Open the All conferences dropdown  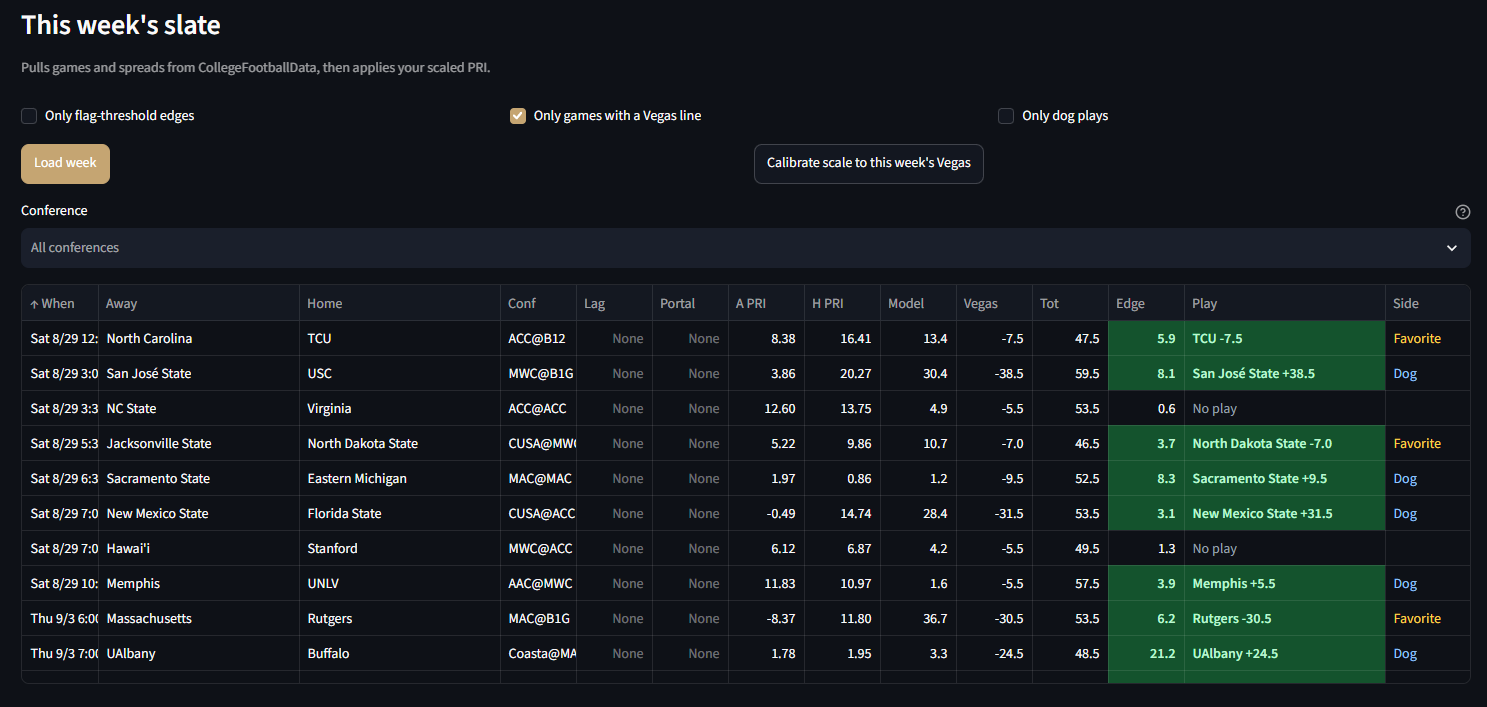pyautogui.click(x=745, y=248)
